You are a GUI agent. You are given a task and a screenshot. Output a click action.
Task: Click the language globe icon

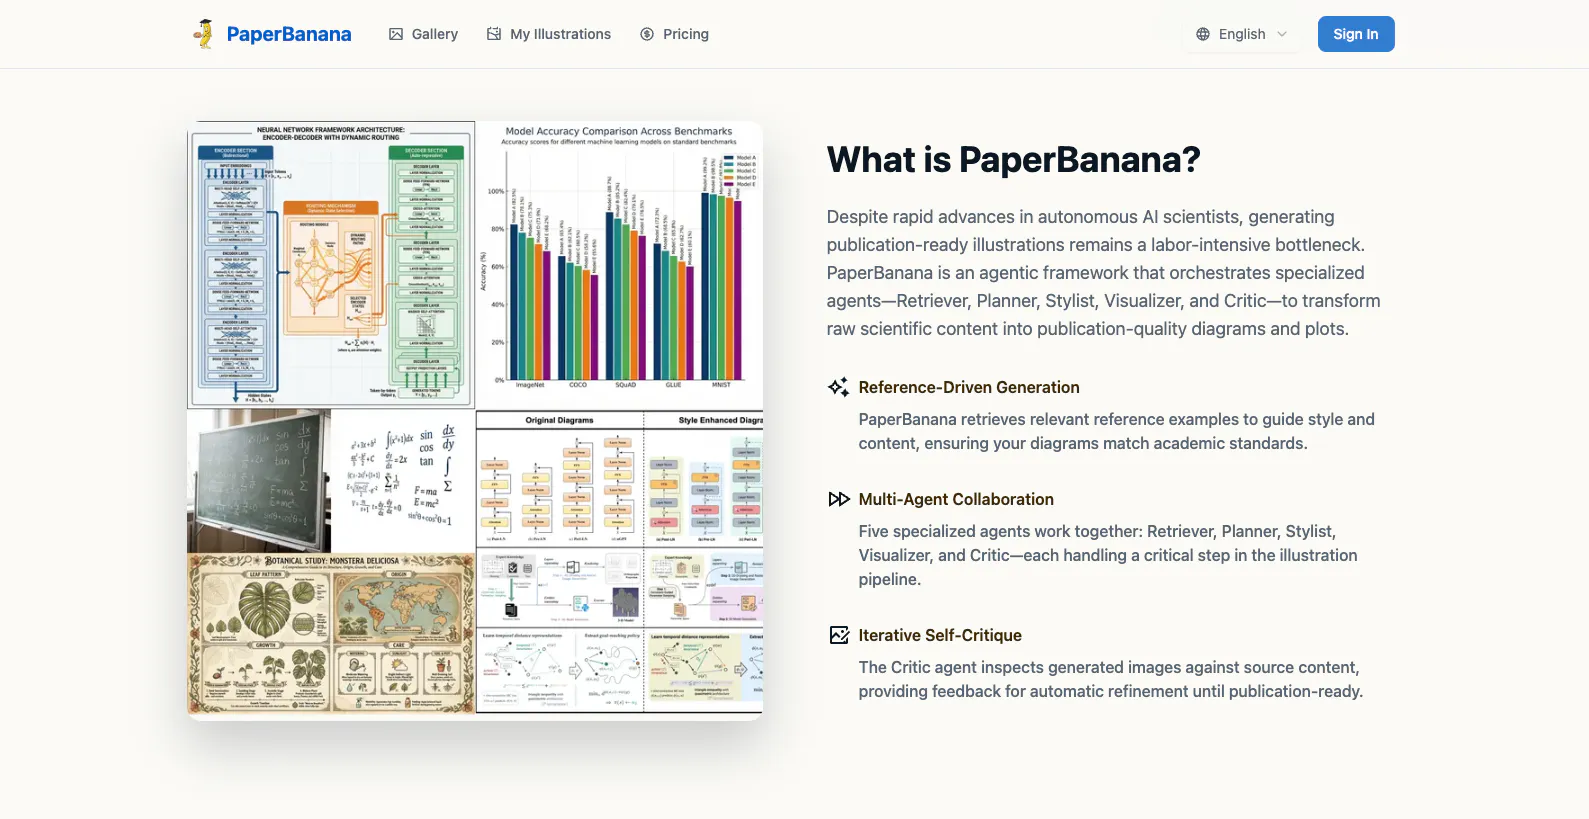pos(1203,34)
